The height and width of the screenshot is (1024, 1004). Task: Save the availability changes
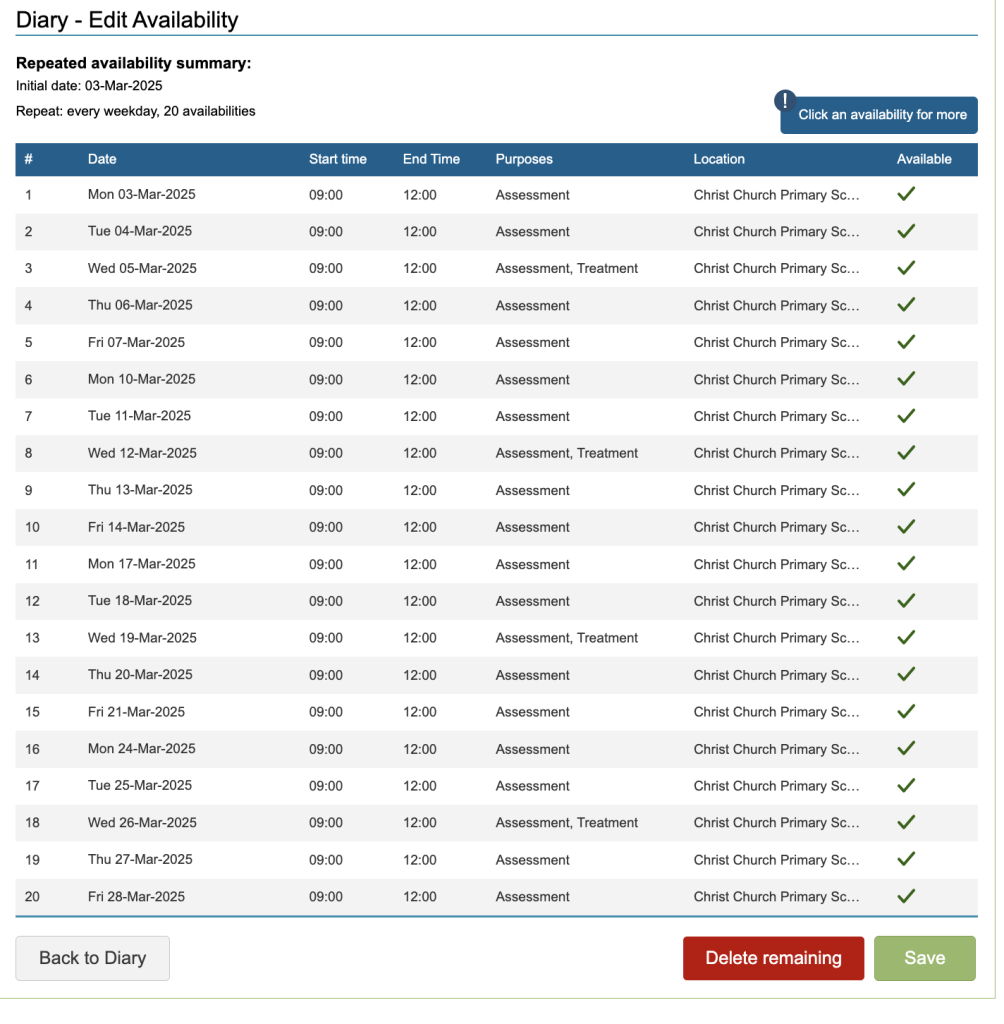(x=924, y=958)
